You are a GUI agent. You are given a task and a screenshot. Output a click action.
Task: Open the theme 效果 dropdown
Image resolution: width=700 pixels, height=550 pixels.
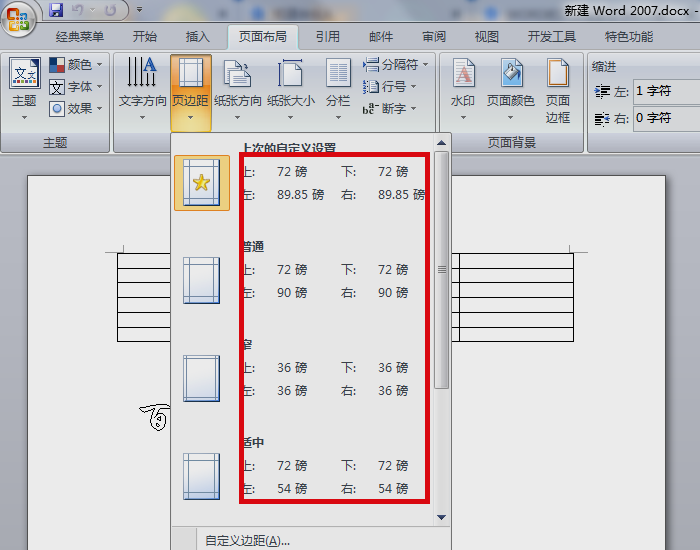tap(75, 108)
